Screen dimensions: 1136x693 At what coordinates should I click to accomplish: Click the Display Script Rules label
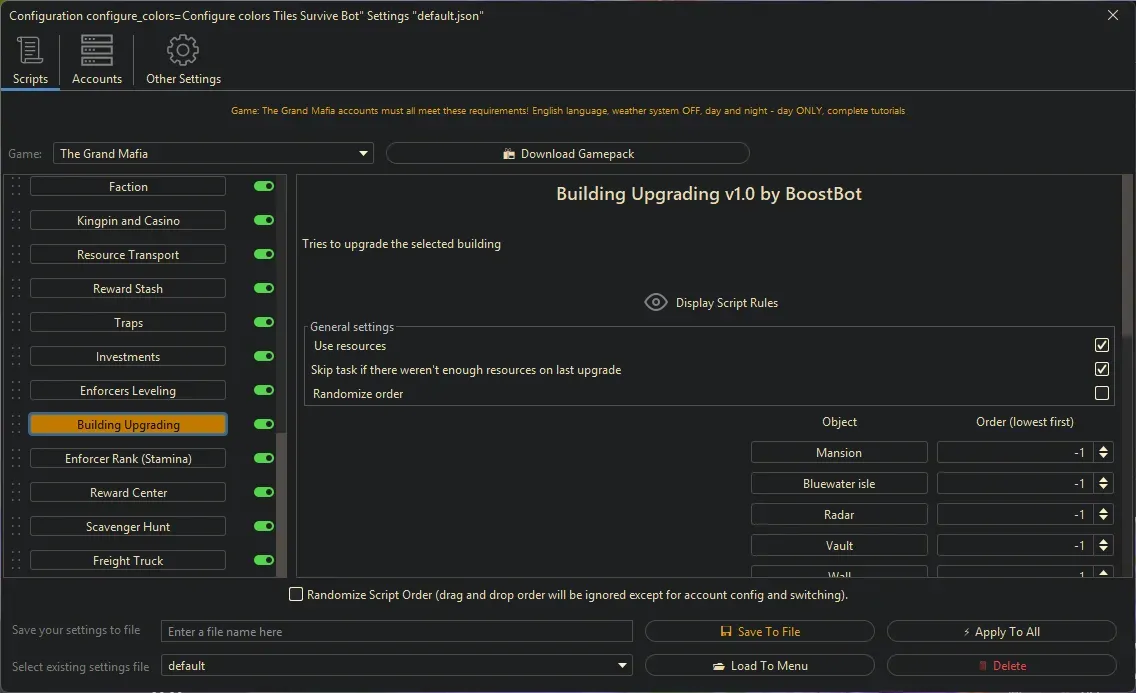point(727,303)
